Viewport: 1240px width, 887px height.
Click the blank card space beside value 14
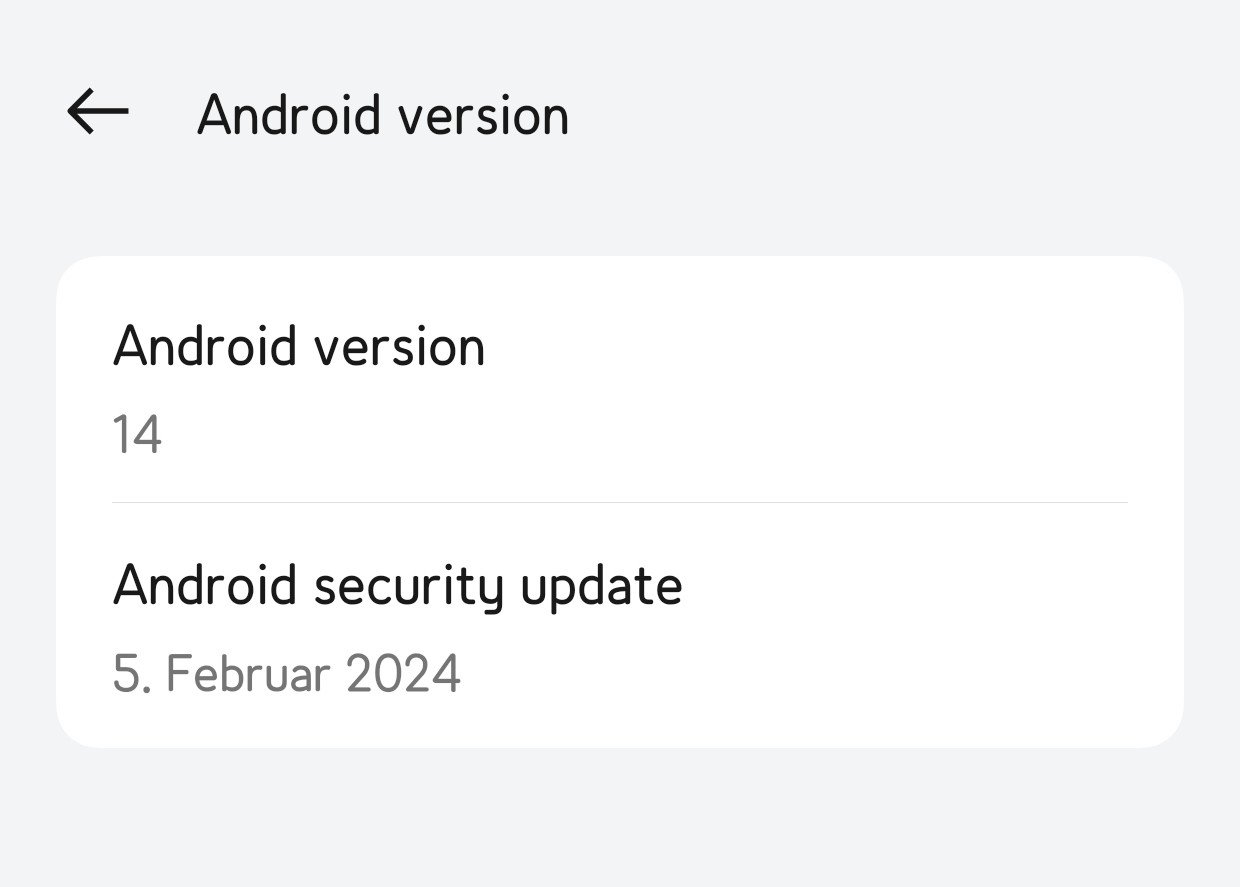point(650,435)
